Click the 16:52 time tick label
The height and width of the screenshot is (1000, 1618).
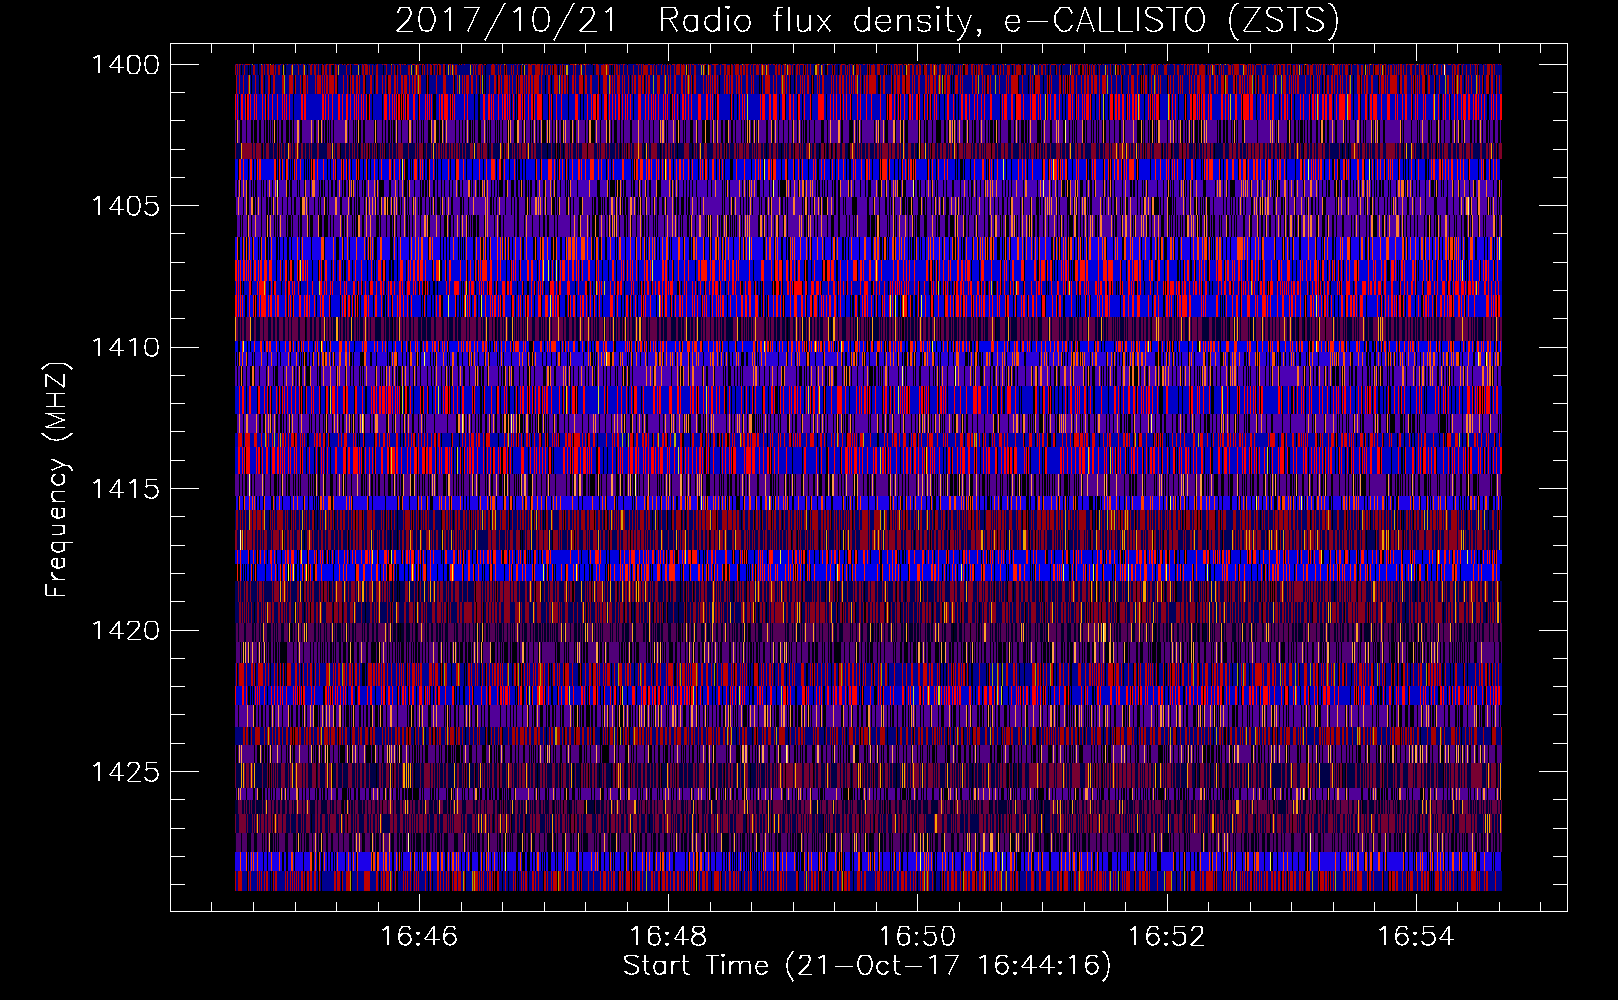(x=1167, y=937)
